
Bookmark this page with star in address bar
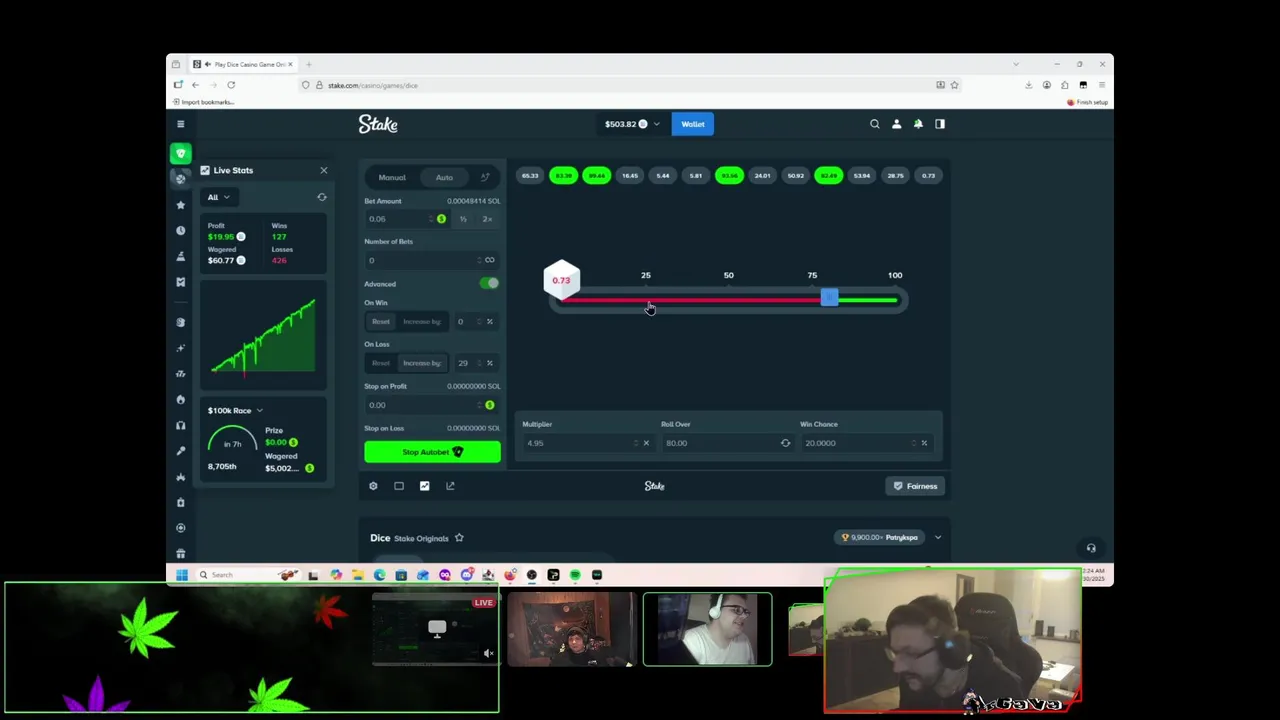954,85
